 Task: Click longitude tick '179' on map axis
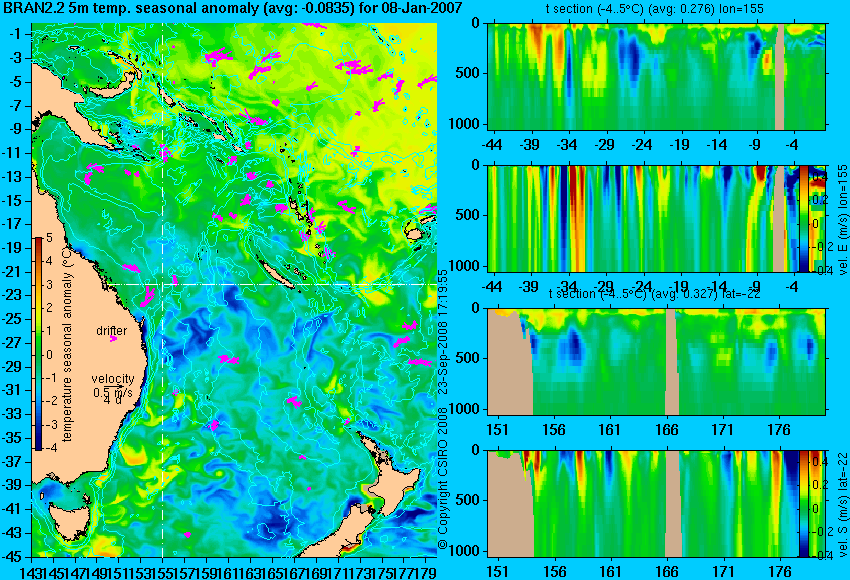[425, 572]
